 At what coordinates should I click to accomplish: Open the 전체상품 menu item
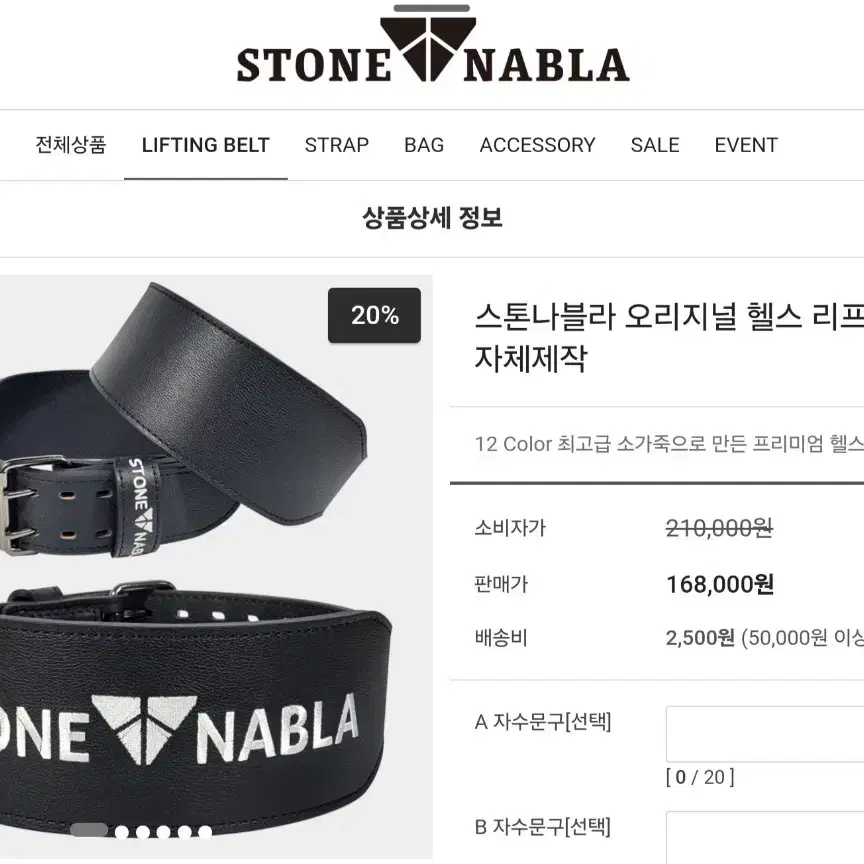coord(71,145)
